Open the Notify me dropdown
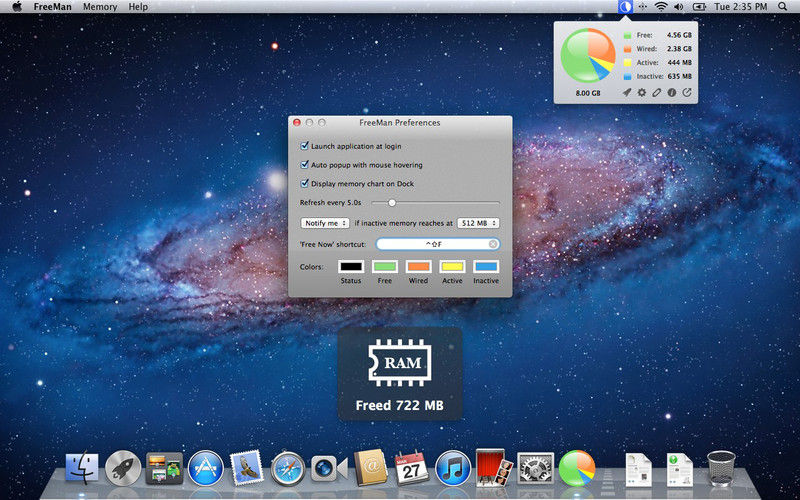The width and height of the screenshot is (800, 500). 325,223
